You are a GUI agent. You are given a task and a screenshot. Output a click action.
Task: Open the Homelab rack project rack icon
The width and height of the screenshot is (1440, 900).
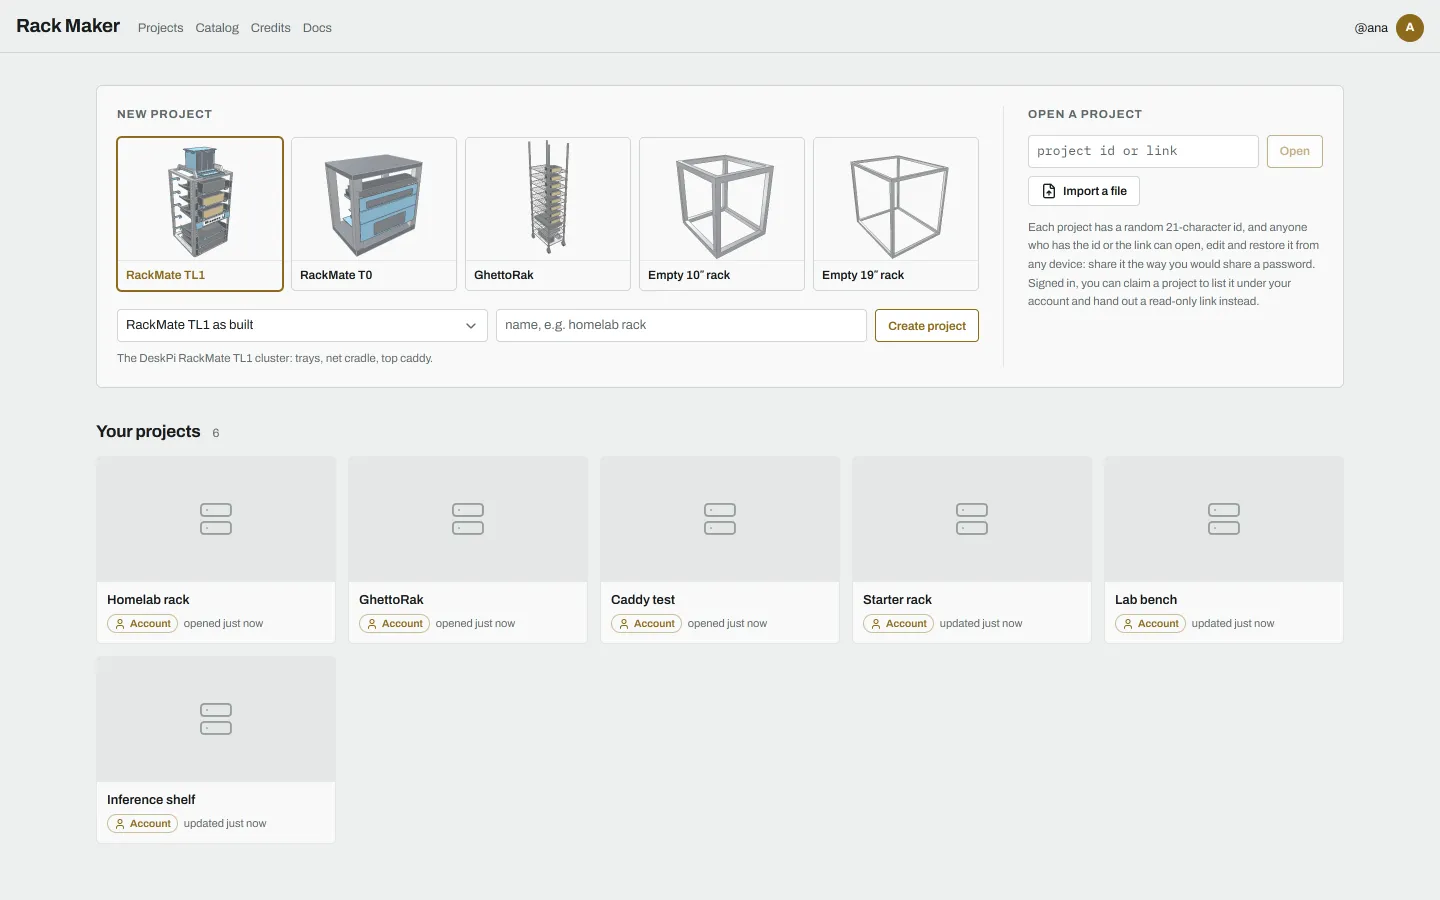tap(216, 519)
